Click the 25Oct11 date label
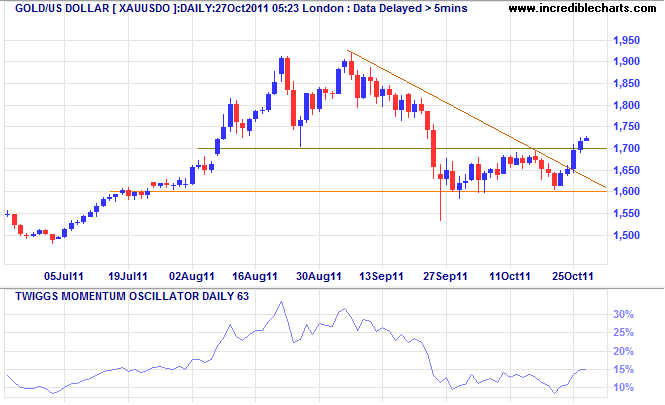Viewport: 665px width, 405px height. (x=573, y=277)
